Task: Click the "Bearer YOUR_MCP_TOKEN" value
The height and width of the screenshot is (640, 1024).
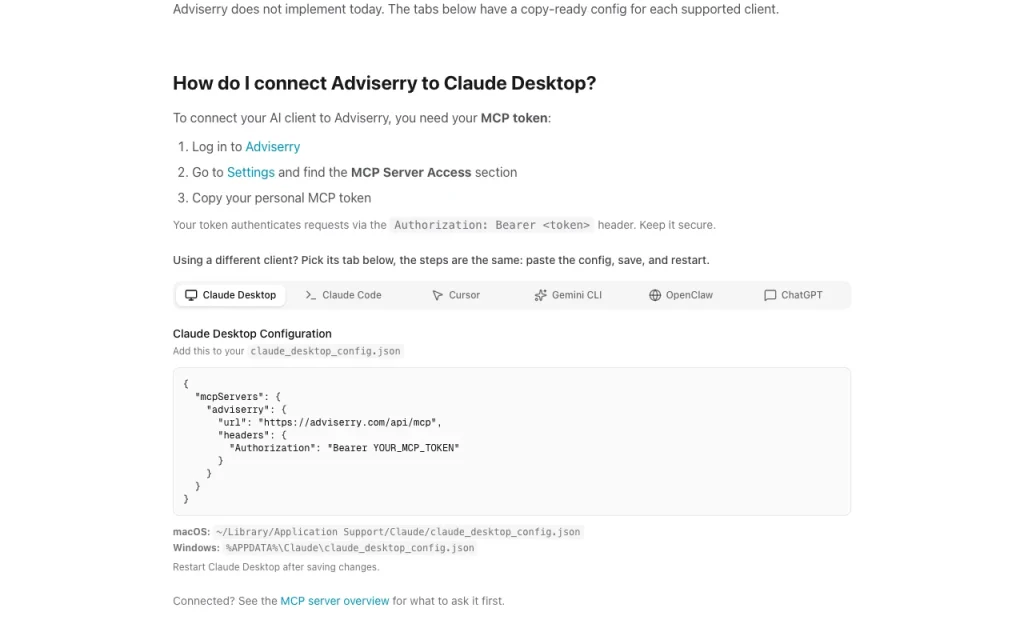Action: [x=393, y=448]
